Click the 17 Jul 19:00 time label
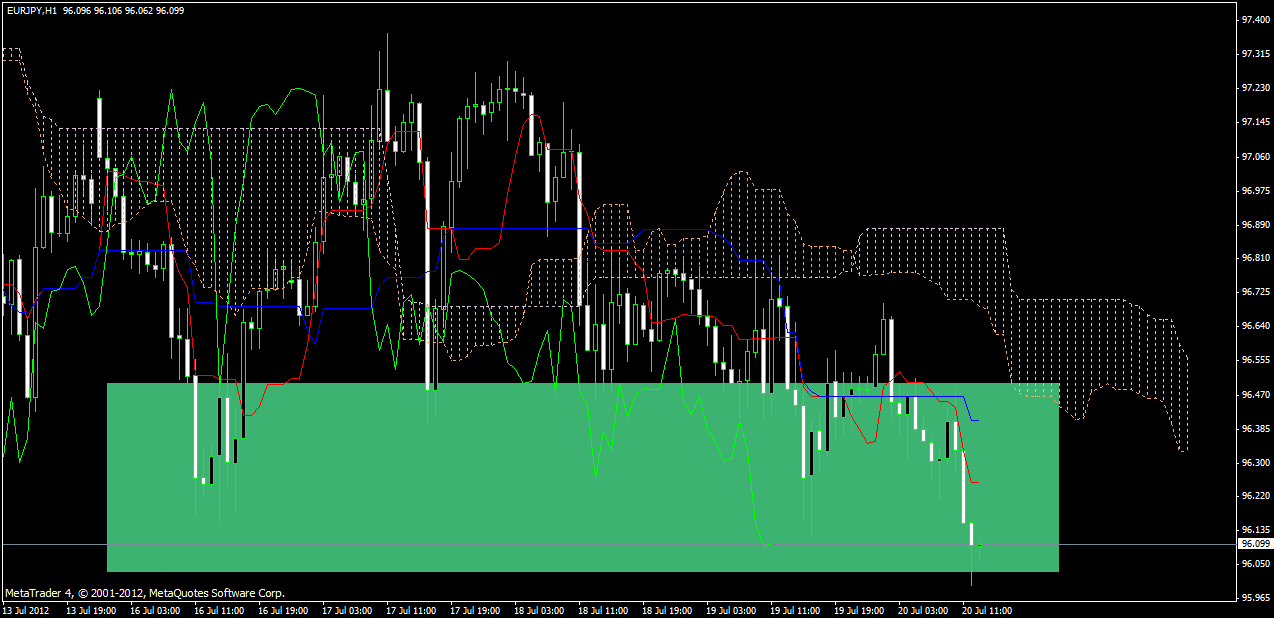The width and height of the screenshot is (1274, 618). [x=476, y=610]
